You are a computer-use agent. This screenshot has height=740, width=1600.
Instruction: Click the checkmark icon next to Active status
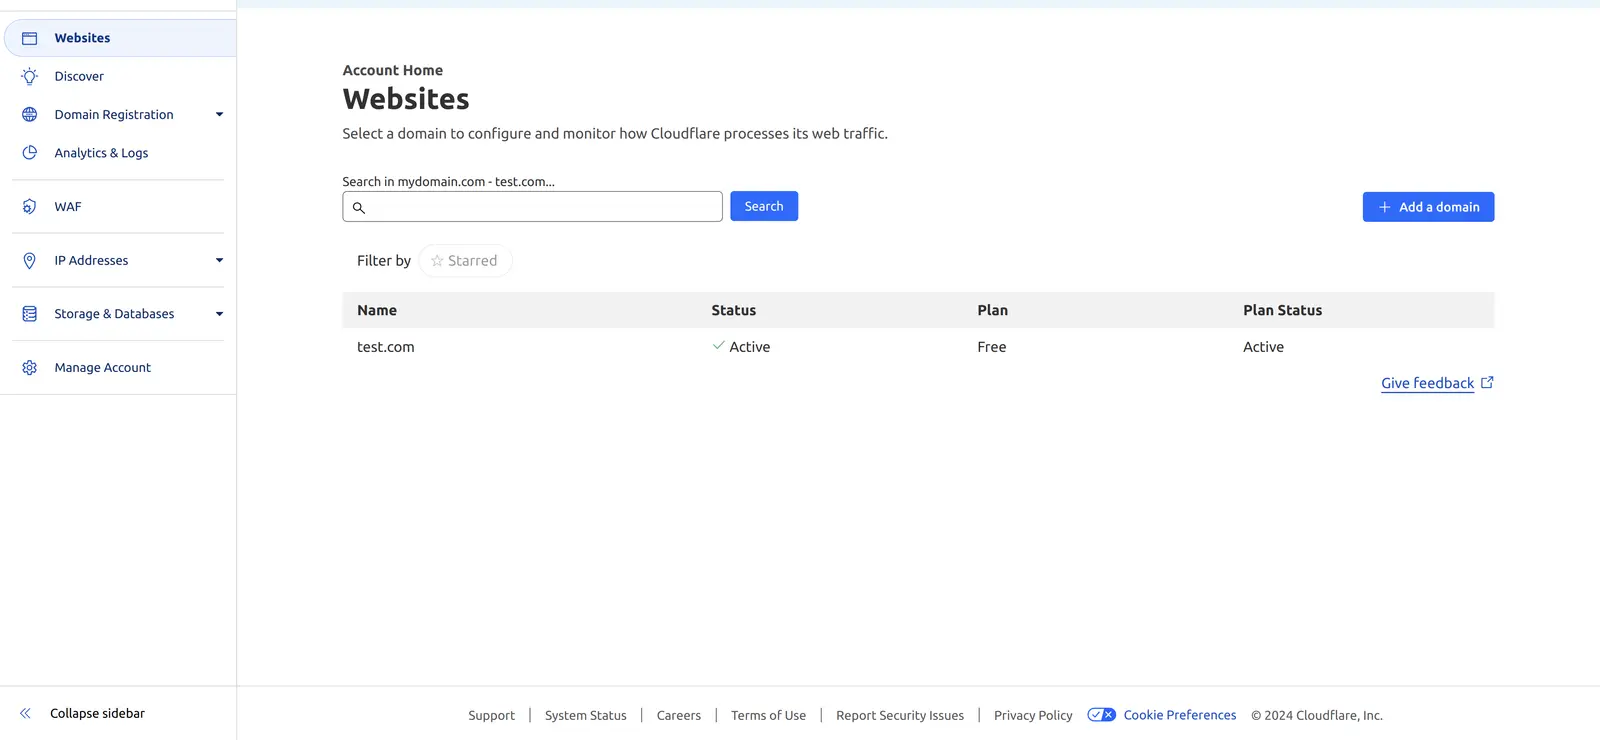click(718, 345)
